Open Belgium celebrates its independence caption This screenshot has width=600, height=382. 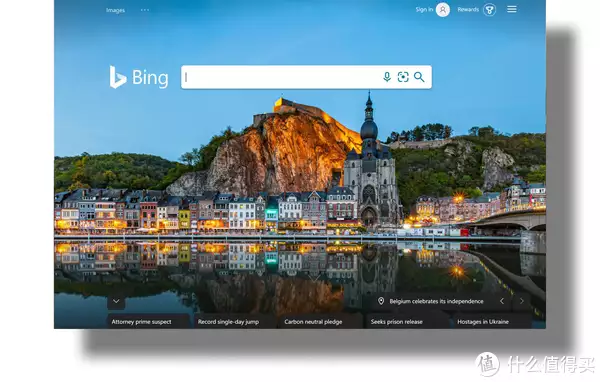point(436,301)
